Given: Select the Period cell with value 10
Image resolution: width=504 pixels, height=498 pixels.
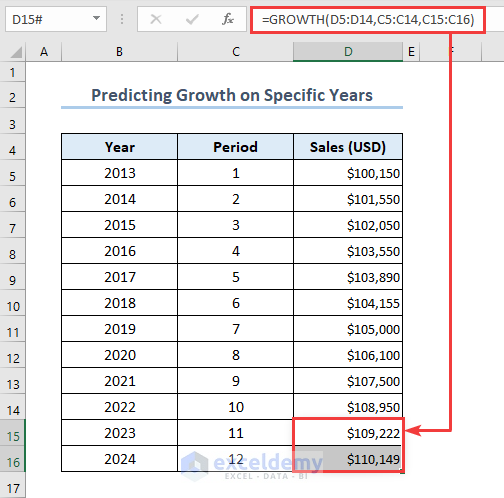Looking at the screenshot, I should point(235,407).
